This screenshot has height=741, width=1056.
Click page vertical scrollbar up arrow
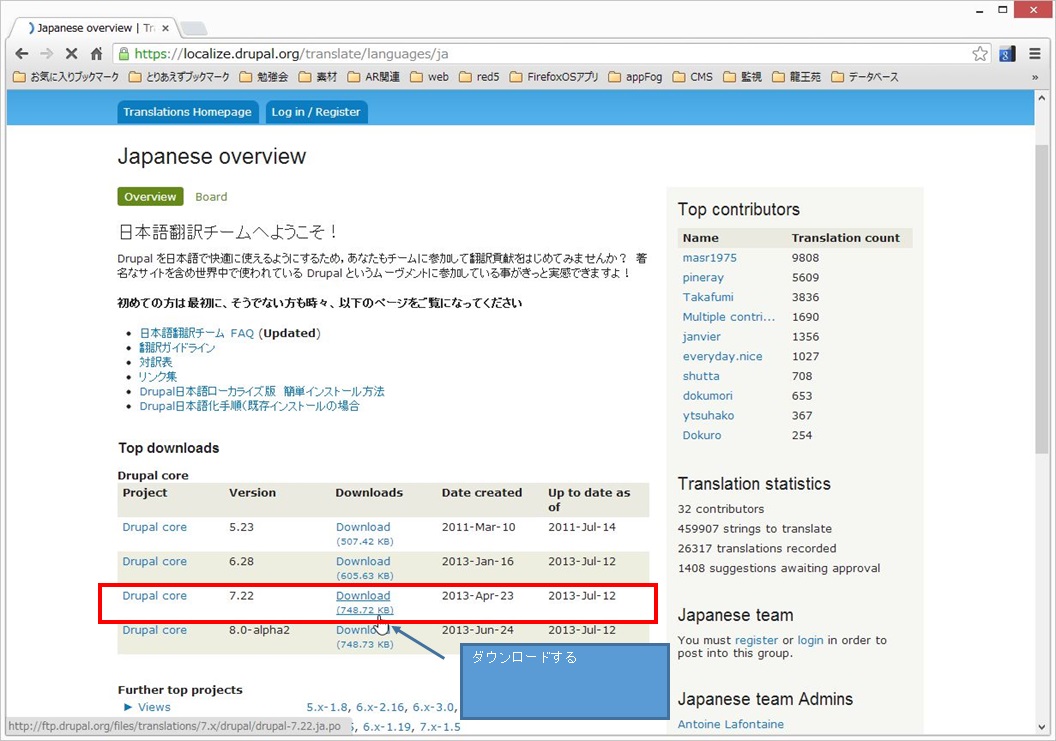(1043, 98)
